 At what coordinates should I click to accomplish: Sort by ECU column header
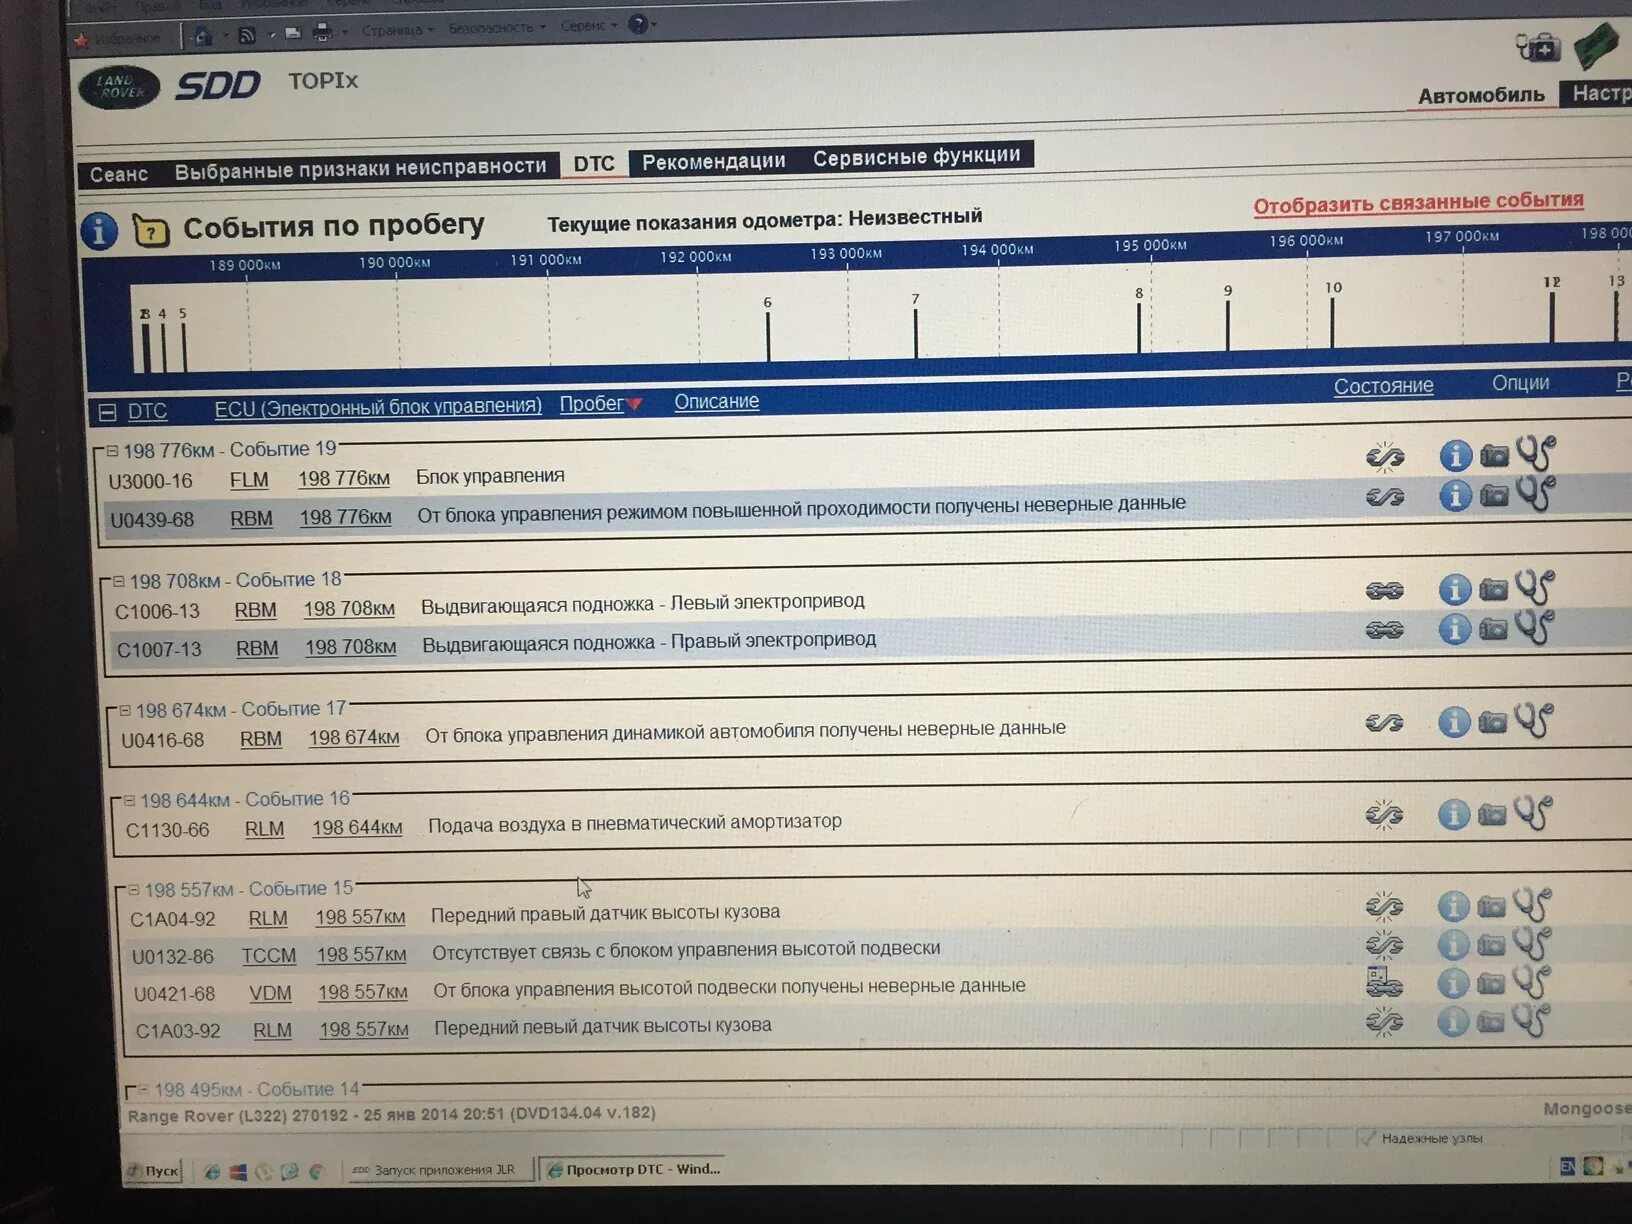tap(378, 407)
